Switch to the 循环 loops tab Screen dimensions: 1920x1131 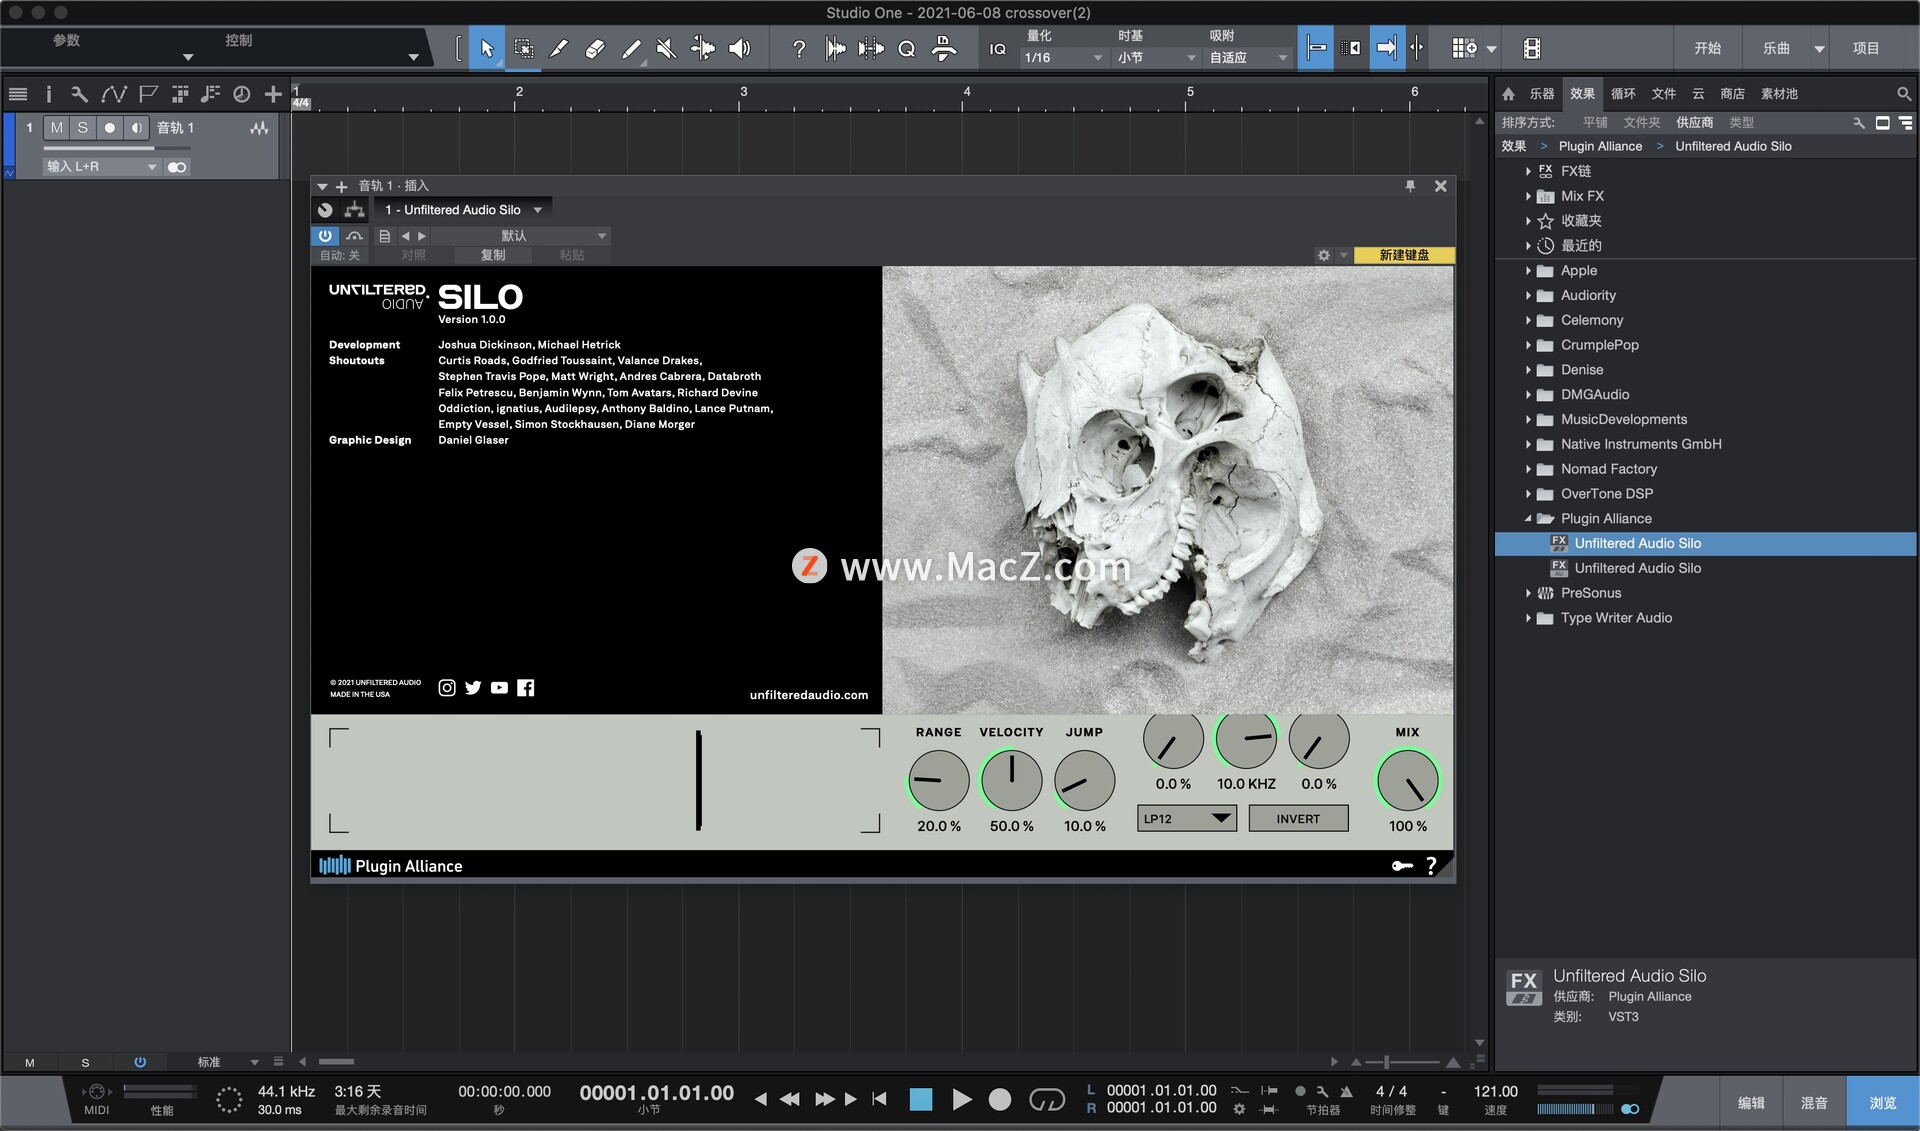[1623, 93]
